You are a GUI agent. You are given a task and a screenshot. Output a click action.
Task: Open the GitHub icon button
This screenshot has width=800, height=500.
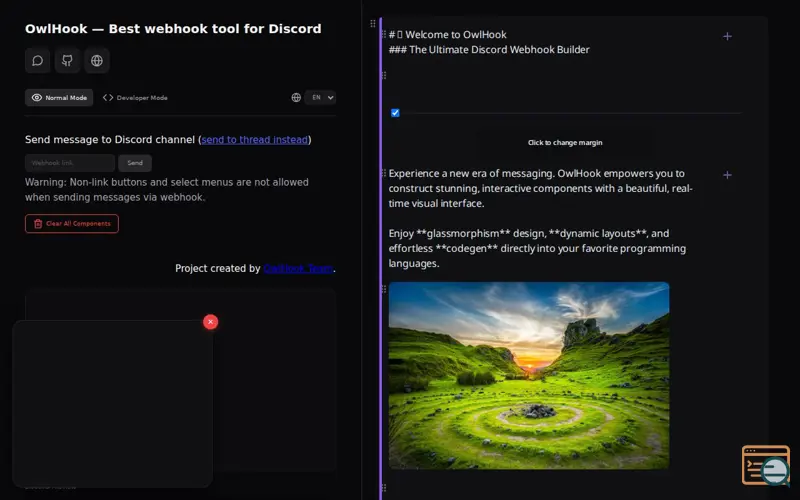67,61
